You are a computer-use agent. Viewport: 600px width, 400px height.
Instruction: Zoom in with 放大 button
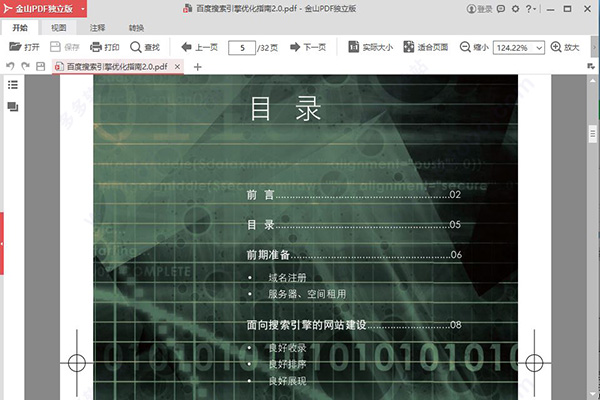(x=564, y=47)
